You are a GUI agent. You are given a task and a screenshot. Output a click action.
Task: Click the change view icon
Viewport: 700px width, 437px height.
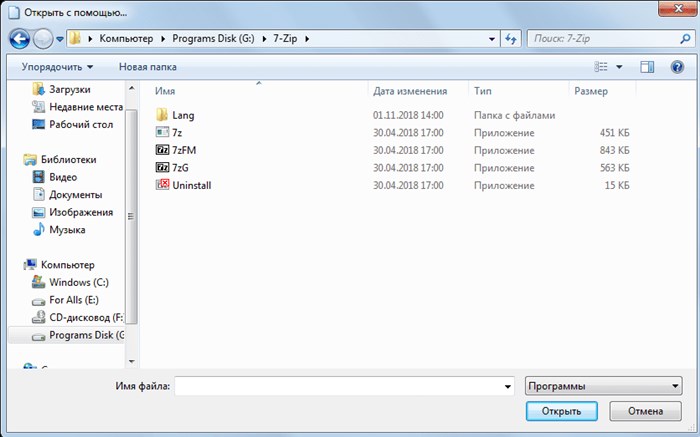pos(601,67)
